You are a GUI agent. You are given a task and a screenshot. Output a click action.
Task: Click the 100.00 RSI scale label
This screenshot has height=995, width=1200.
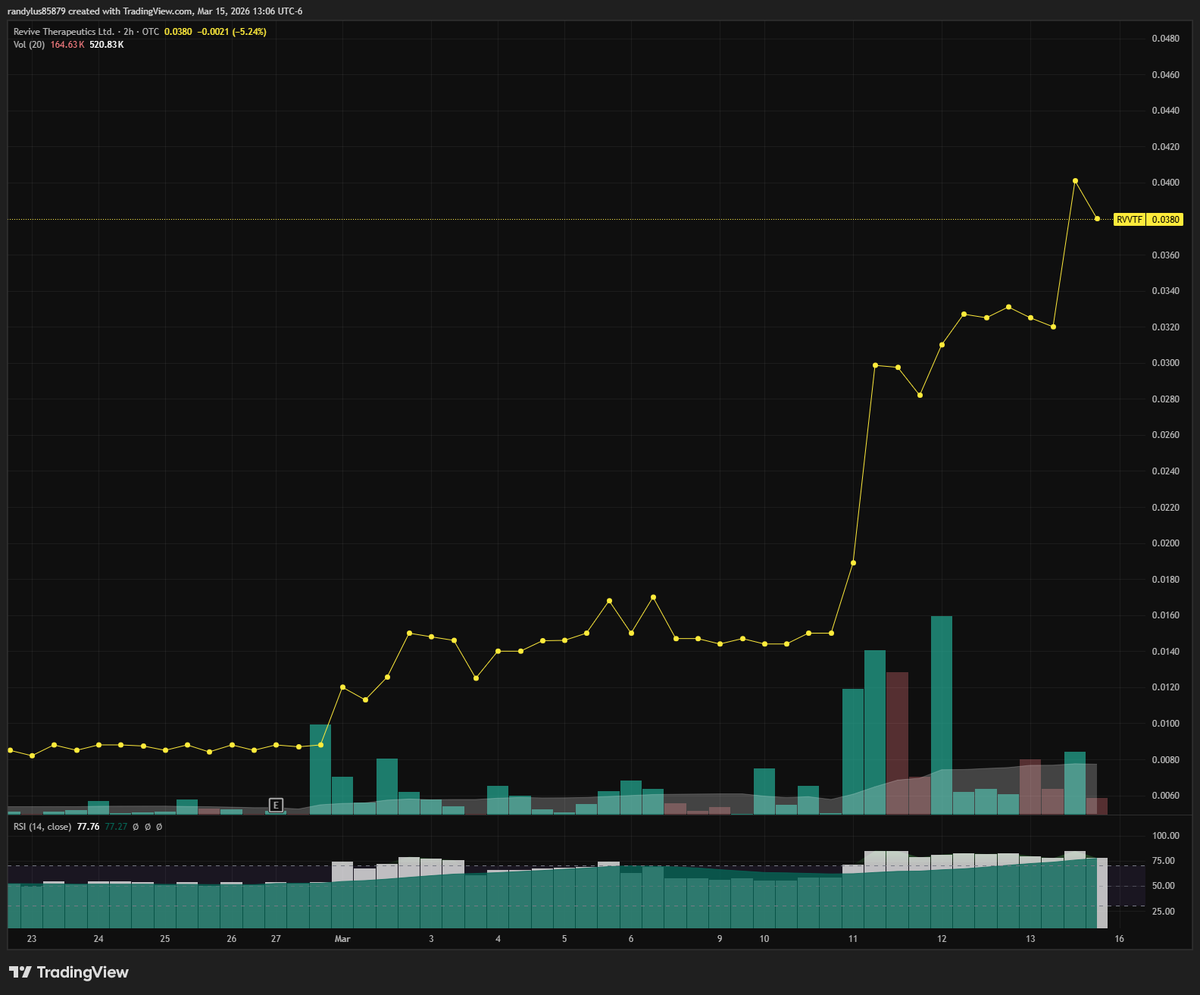click(1166, 836)
